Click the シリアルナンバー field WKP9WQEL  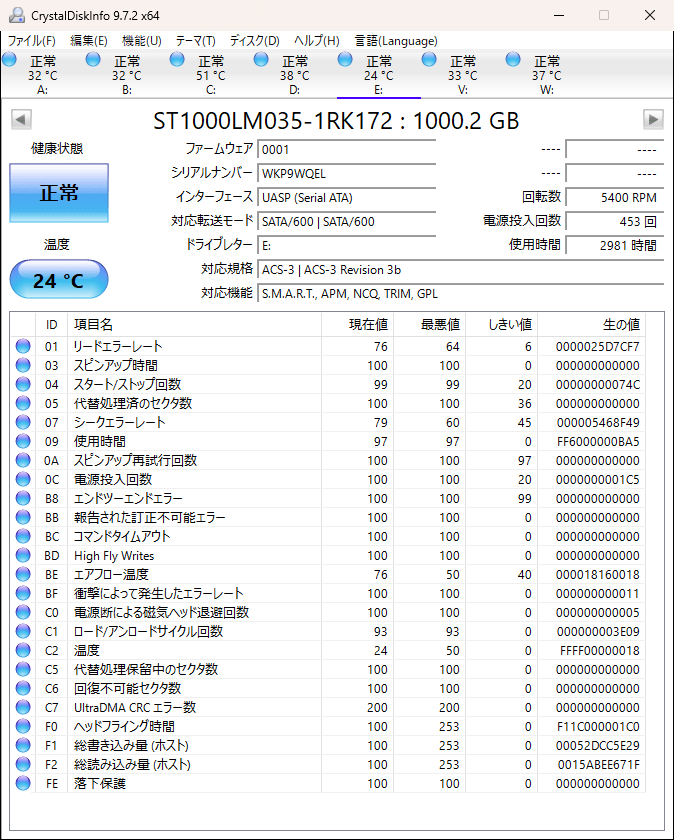pos(346,173)
